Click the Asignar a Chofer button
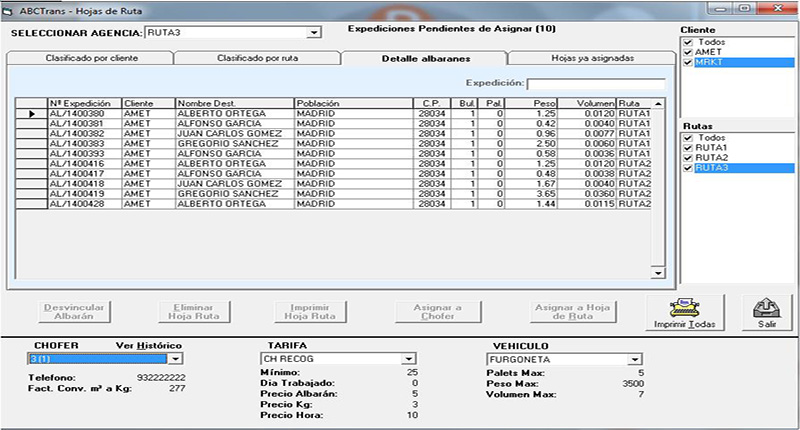 tap(438, 312)
